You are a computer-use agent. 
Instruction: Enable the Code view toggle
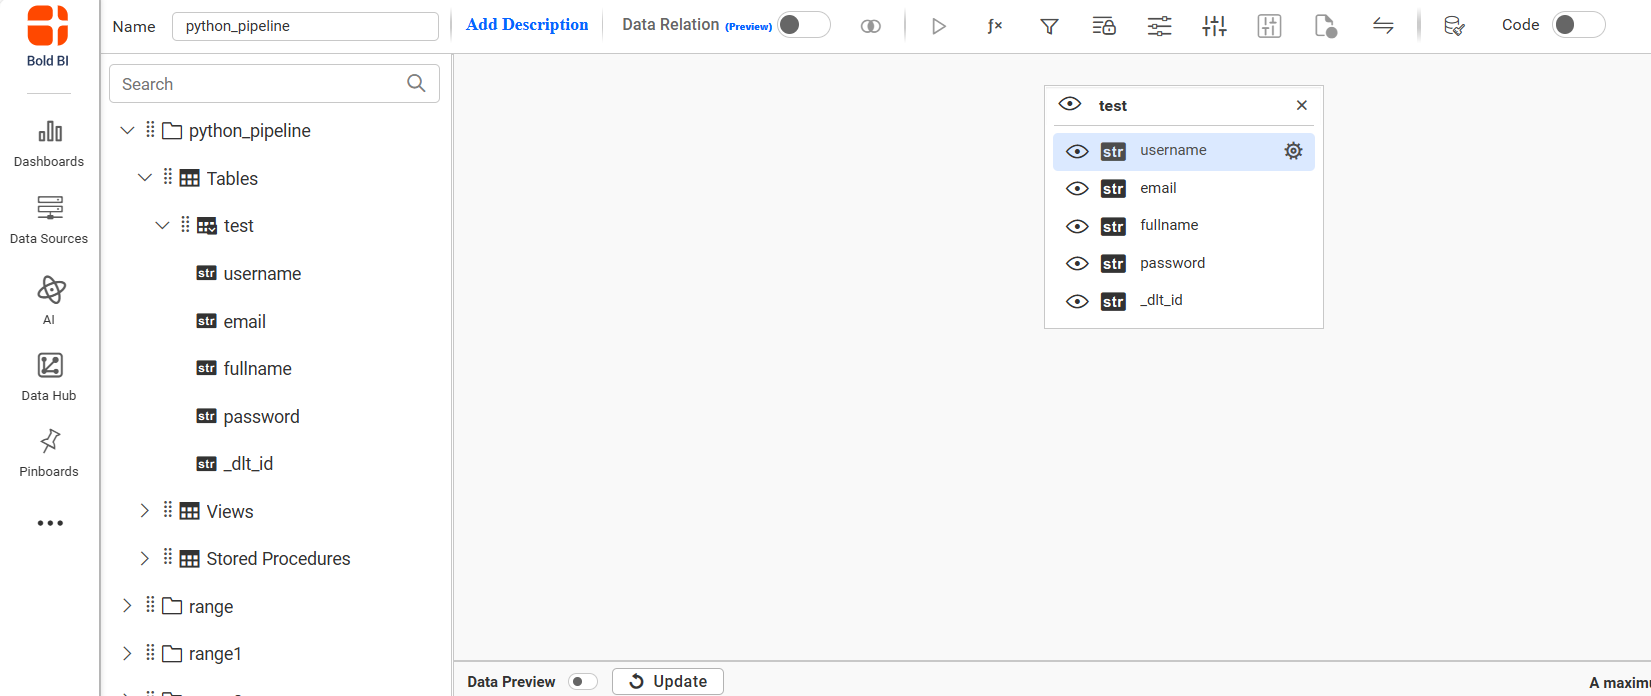[1578, 25]
